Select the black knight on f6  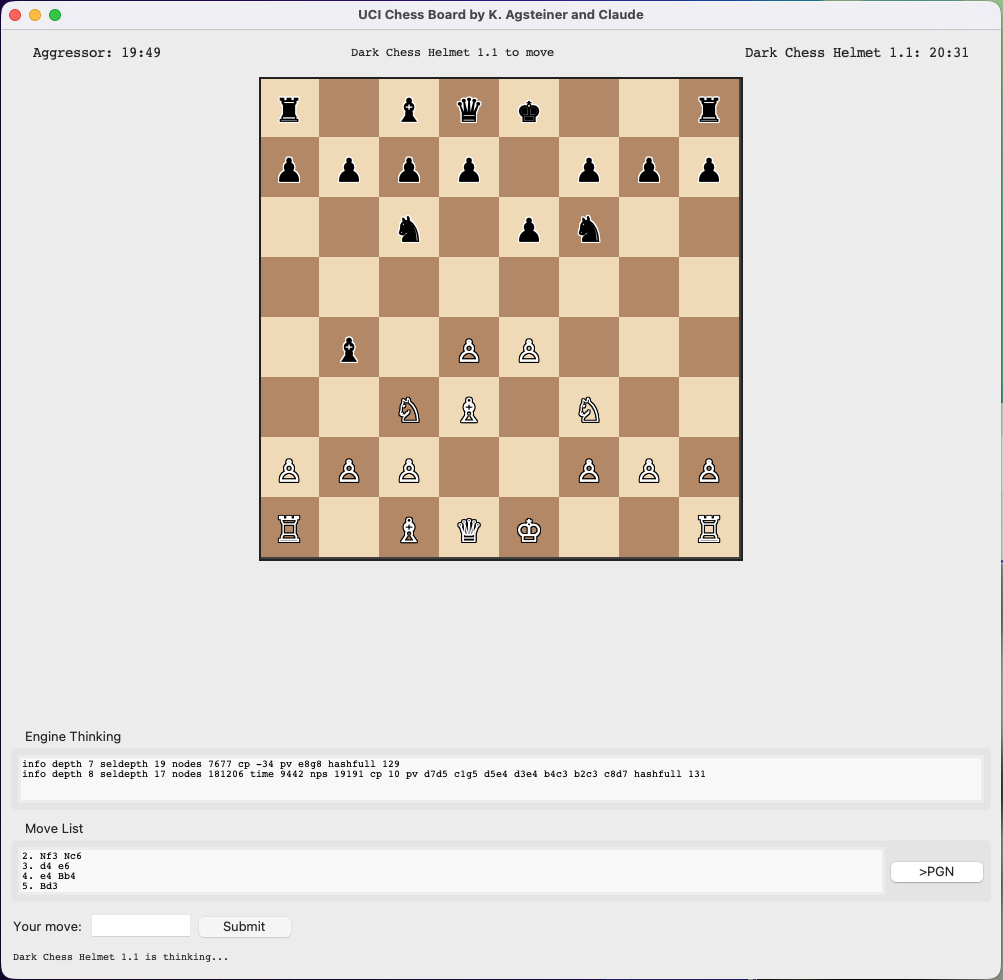pyautogui.click(x=589, y=228)
